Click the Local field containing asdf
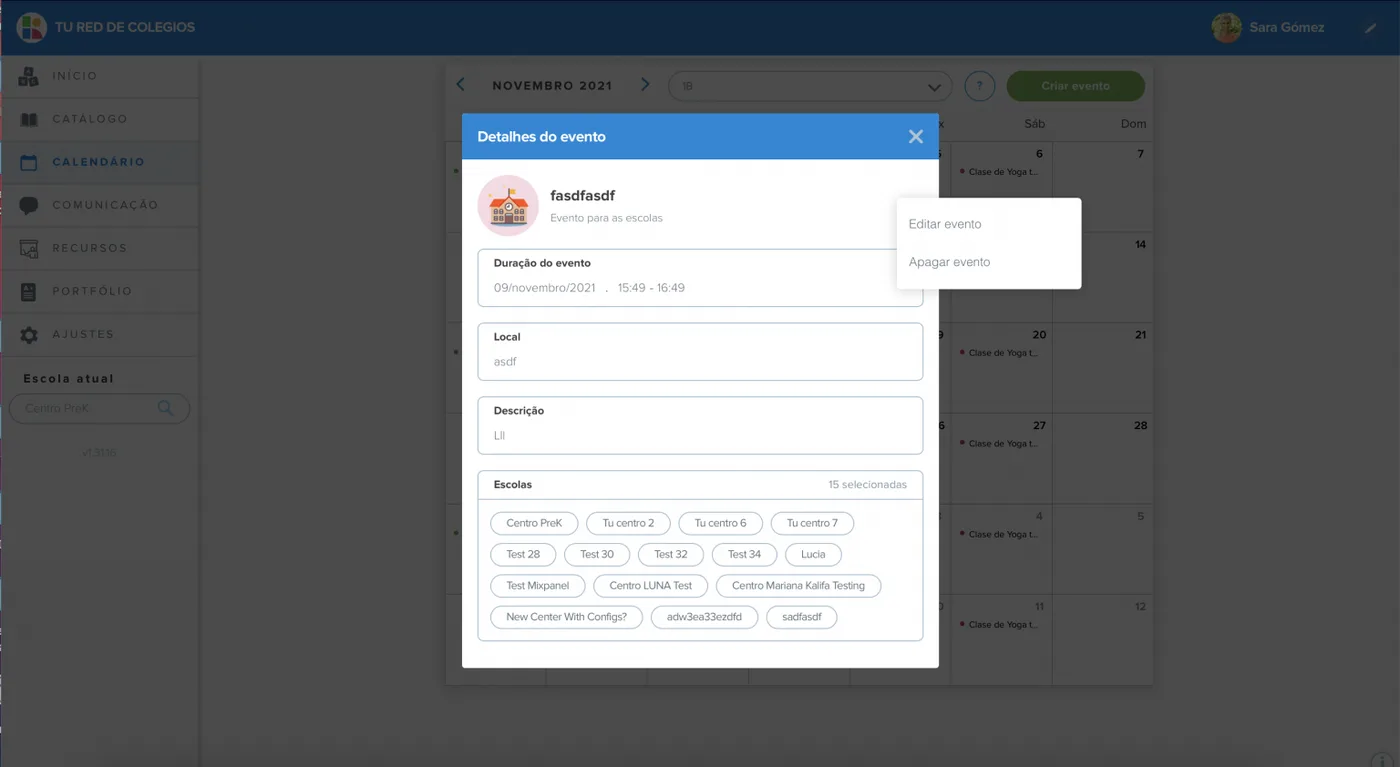 700,352
